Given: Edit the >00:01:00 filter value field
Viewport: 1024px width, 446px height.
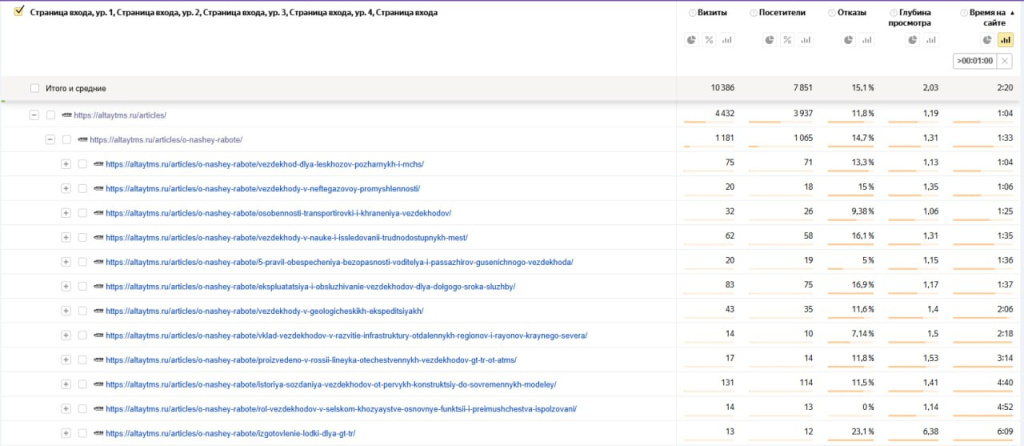Looking at the screenshot, I should [x=974, y=61].
